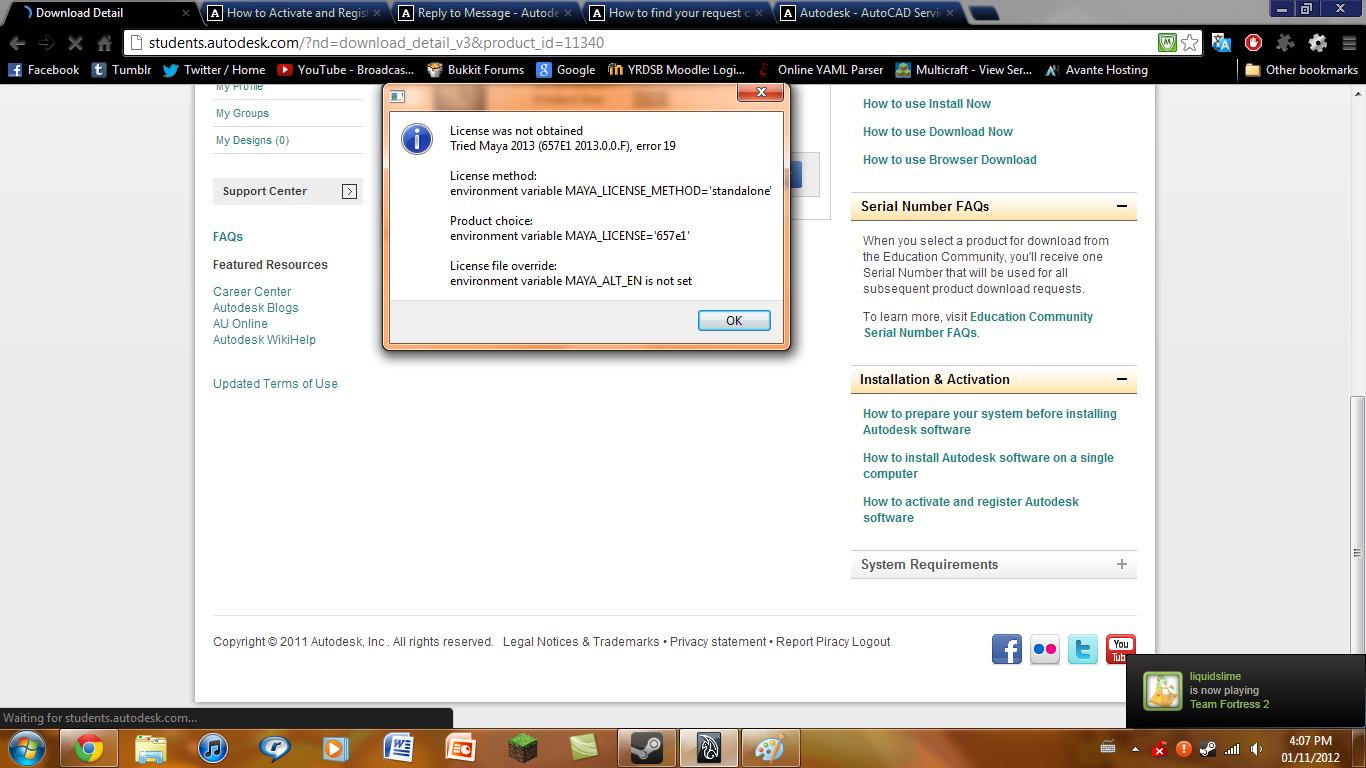Image resolution: width=1366 pixels, height=768 pixels.
Task: Collapse the Serial Number FAQs section
Action: (1122, 207)
